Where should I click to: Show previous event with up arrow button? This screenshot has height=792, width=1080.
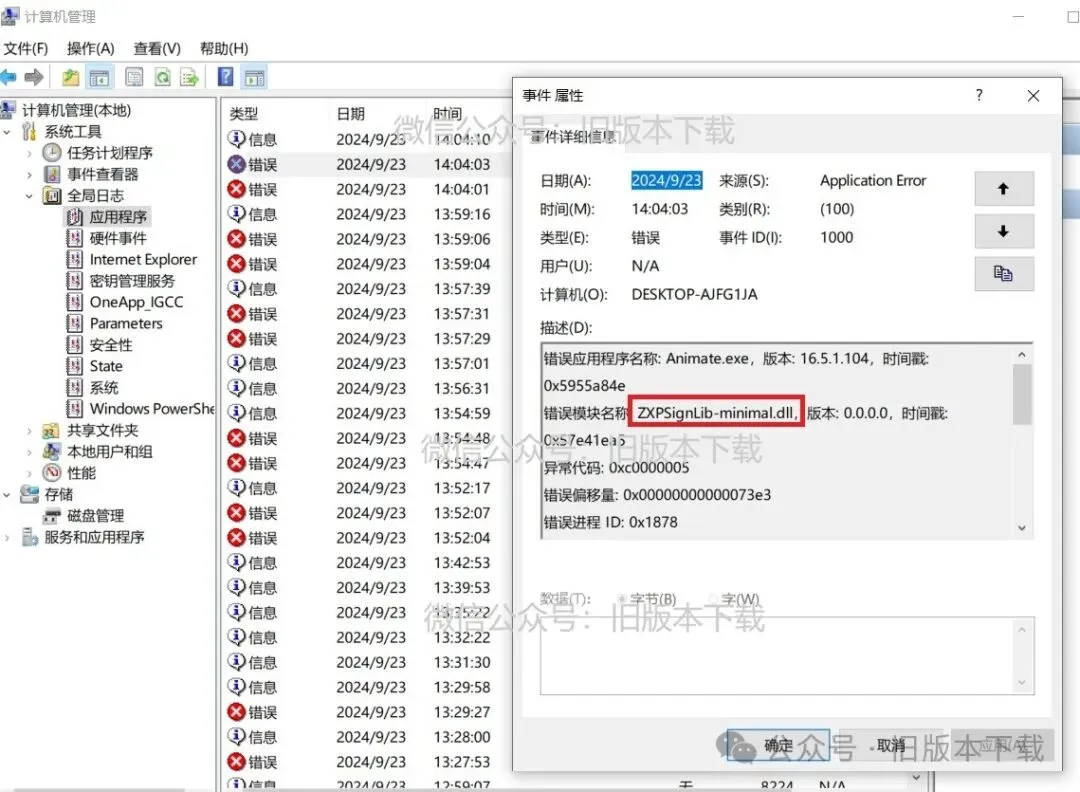click(1004, 188)
